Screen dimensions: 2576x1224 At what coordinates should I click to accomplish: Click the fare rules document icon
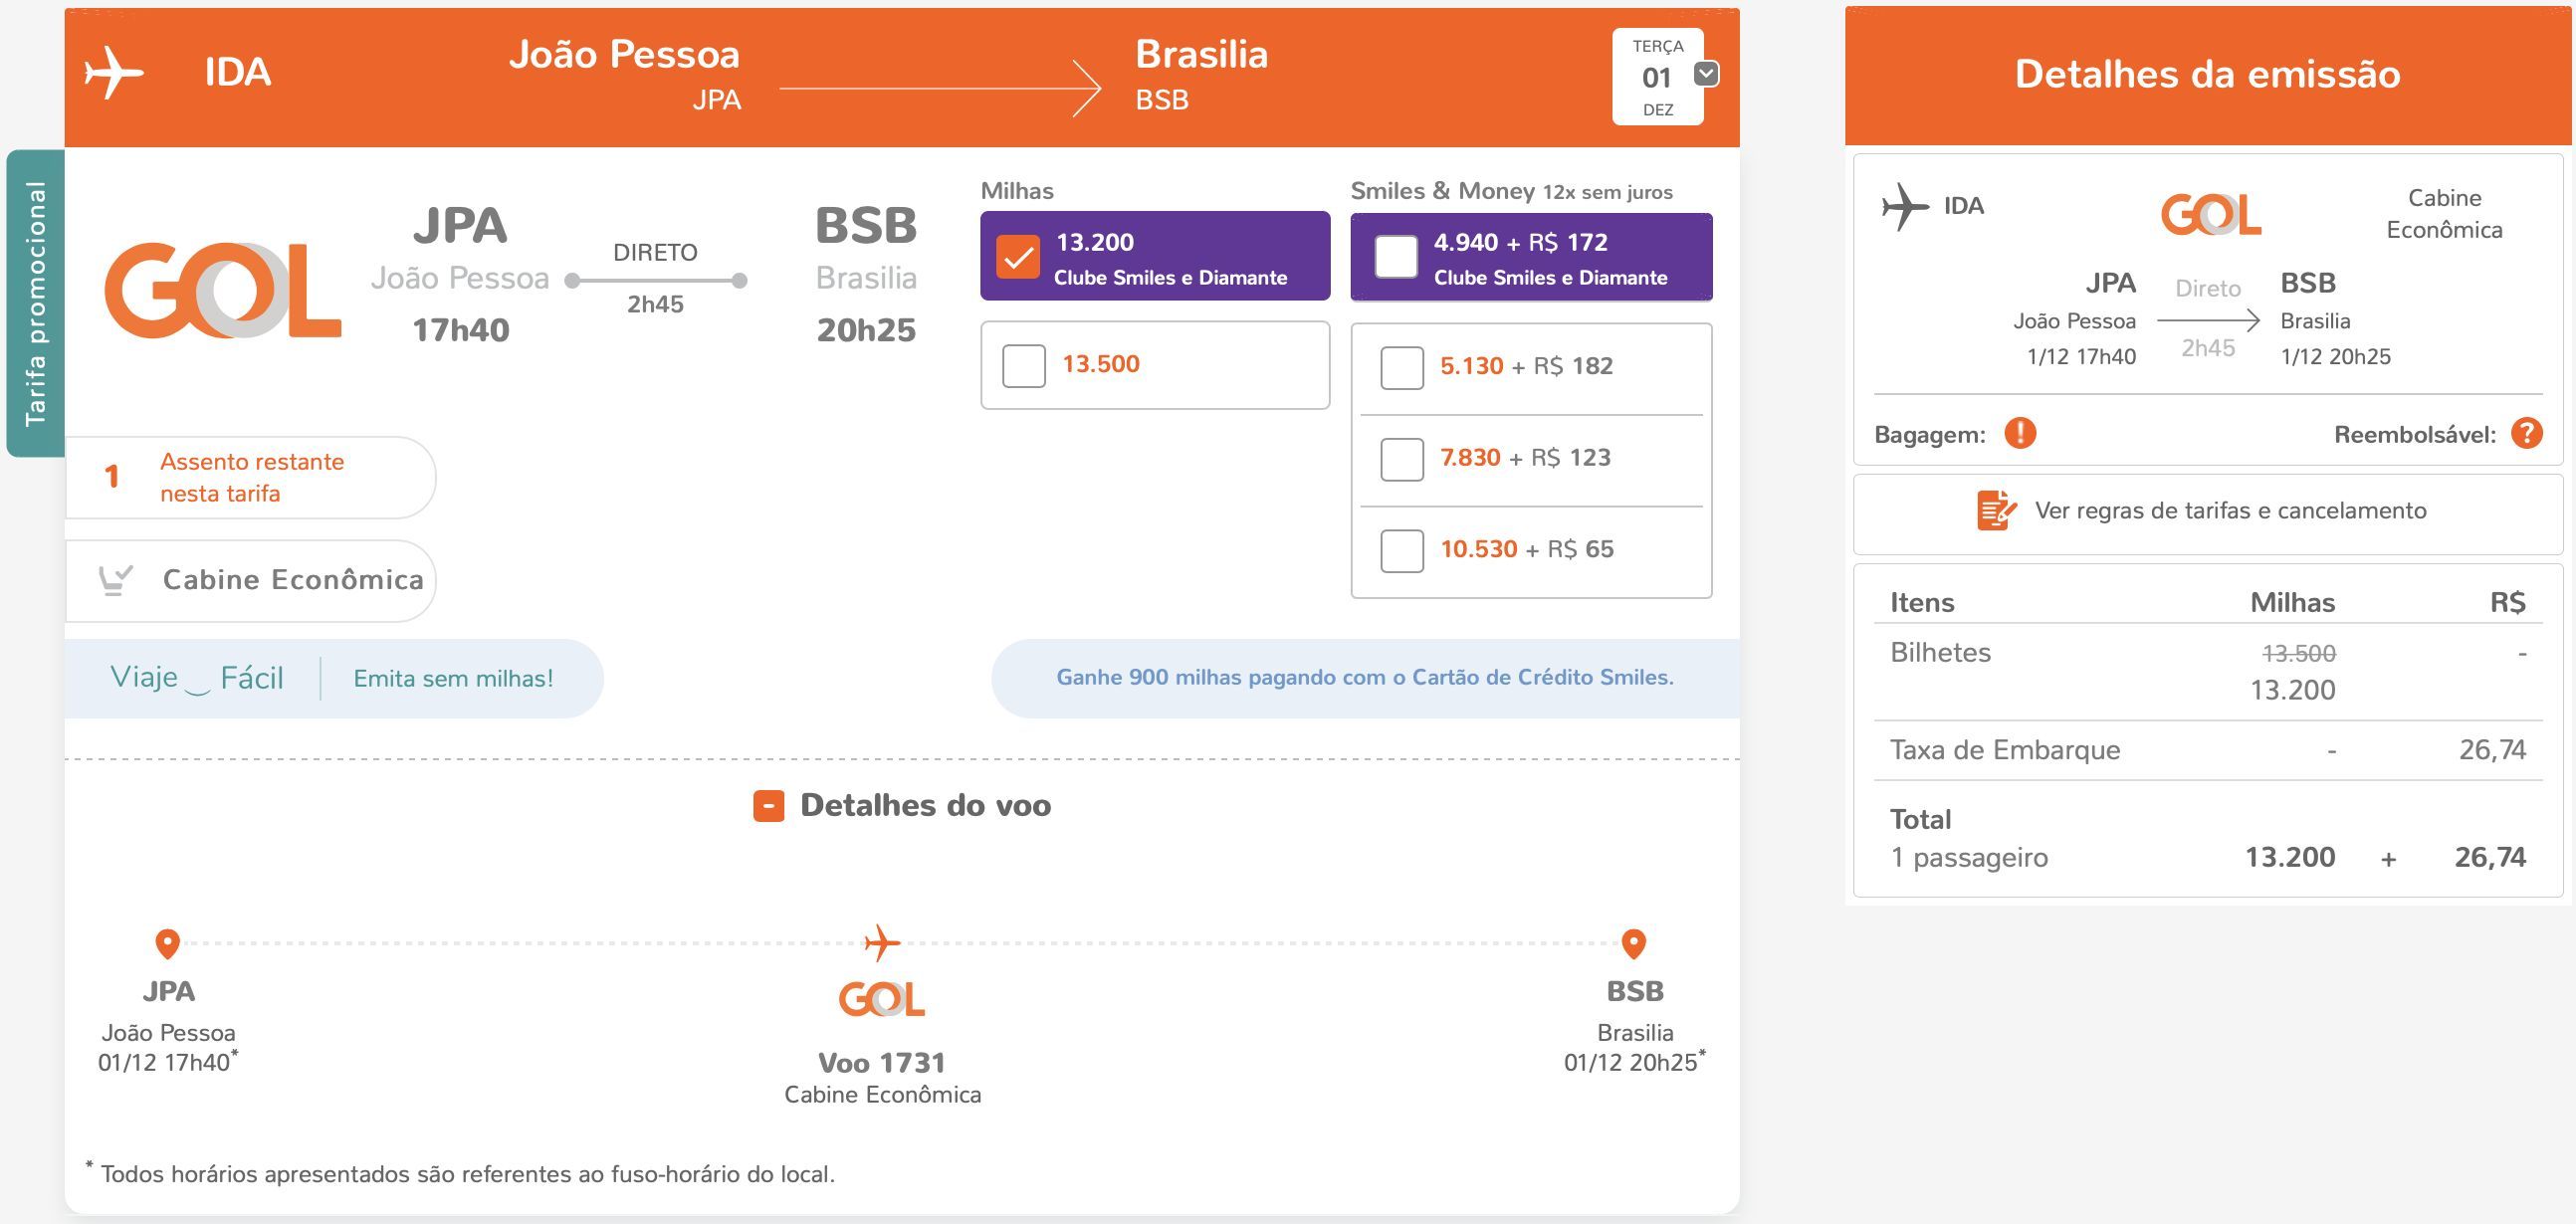click(1996, 510)
